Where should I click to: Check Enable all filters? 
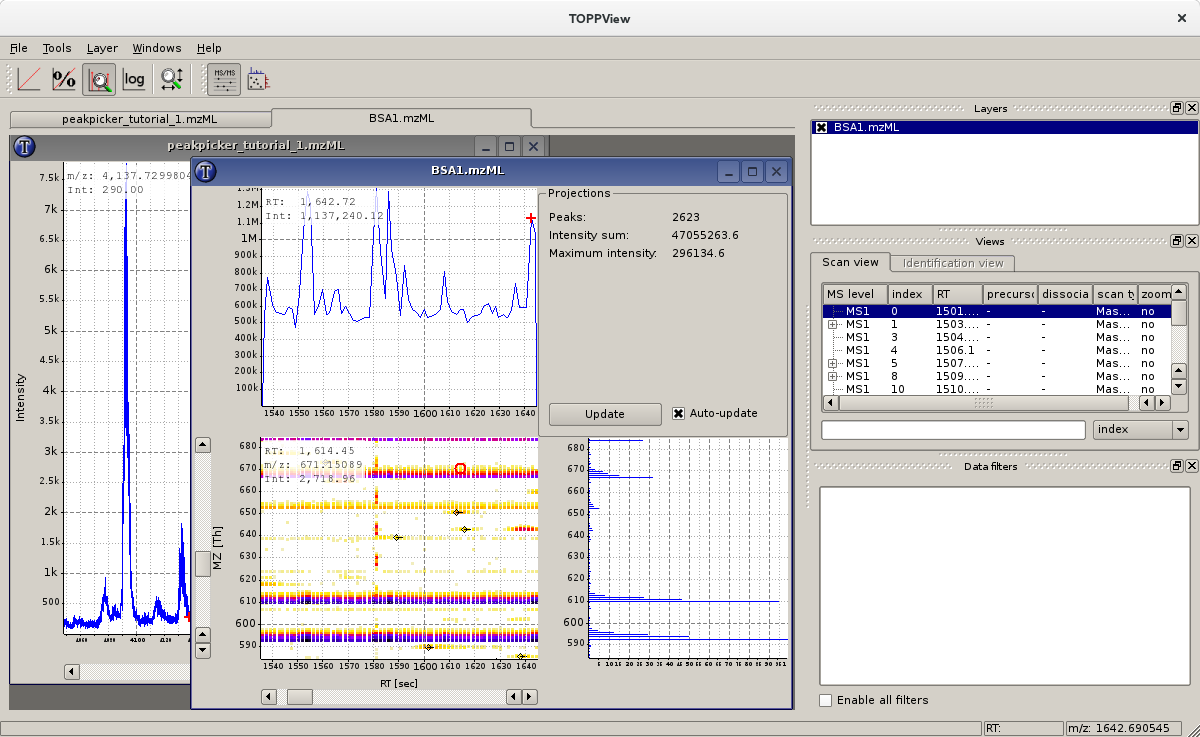[x=825, y=700]
